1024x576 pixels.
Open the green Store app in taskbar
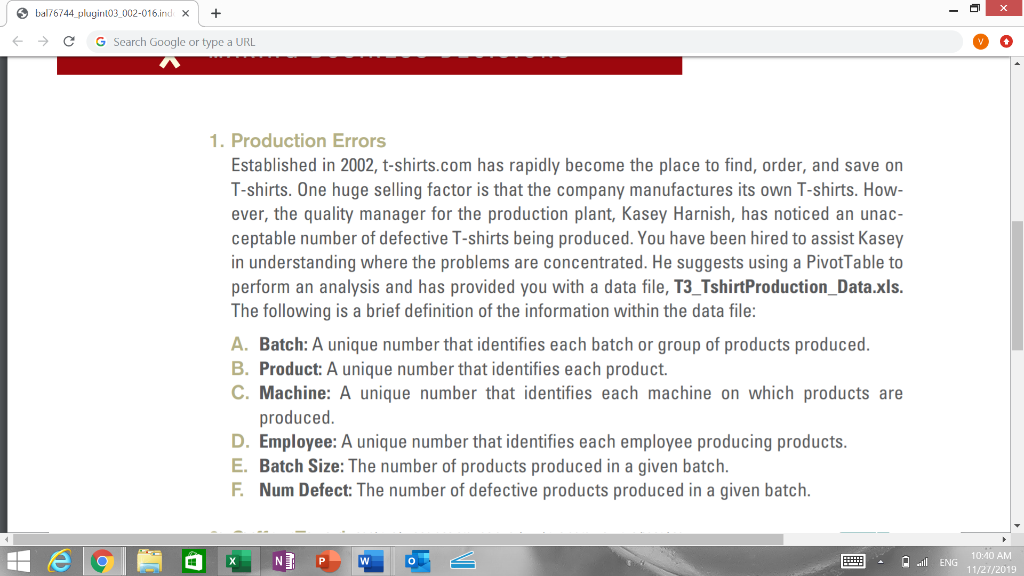tap(193, 561)
